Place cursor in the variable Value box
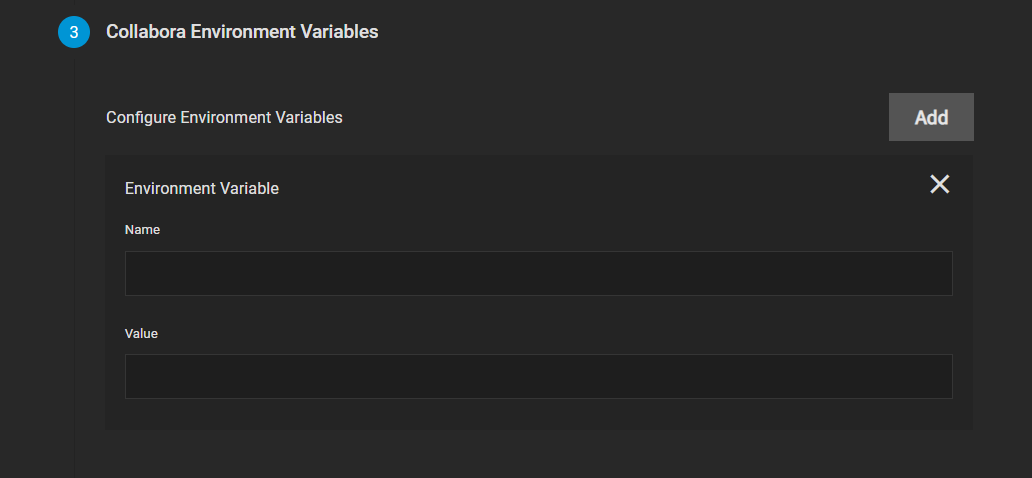The height and width of the screenshot is (478, 1032). [538, 377]
